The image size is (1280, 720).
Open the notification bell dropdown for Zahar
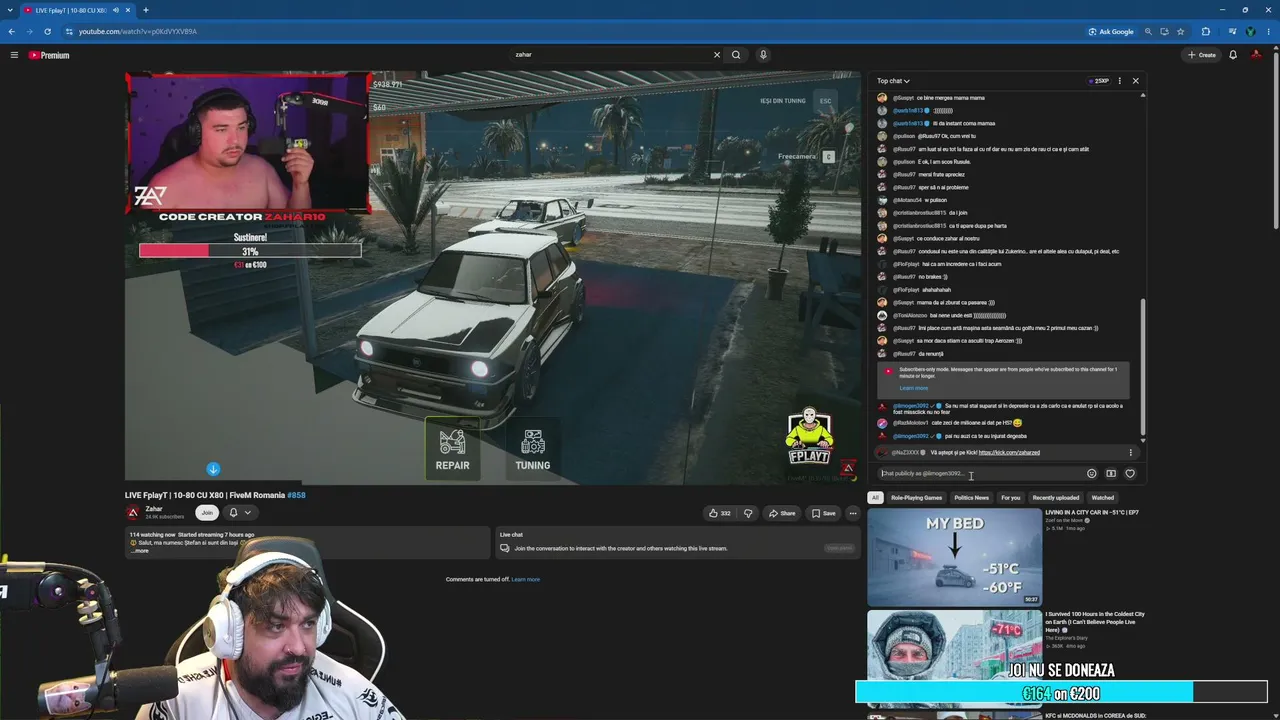point(240,513)
